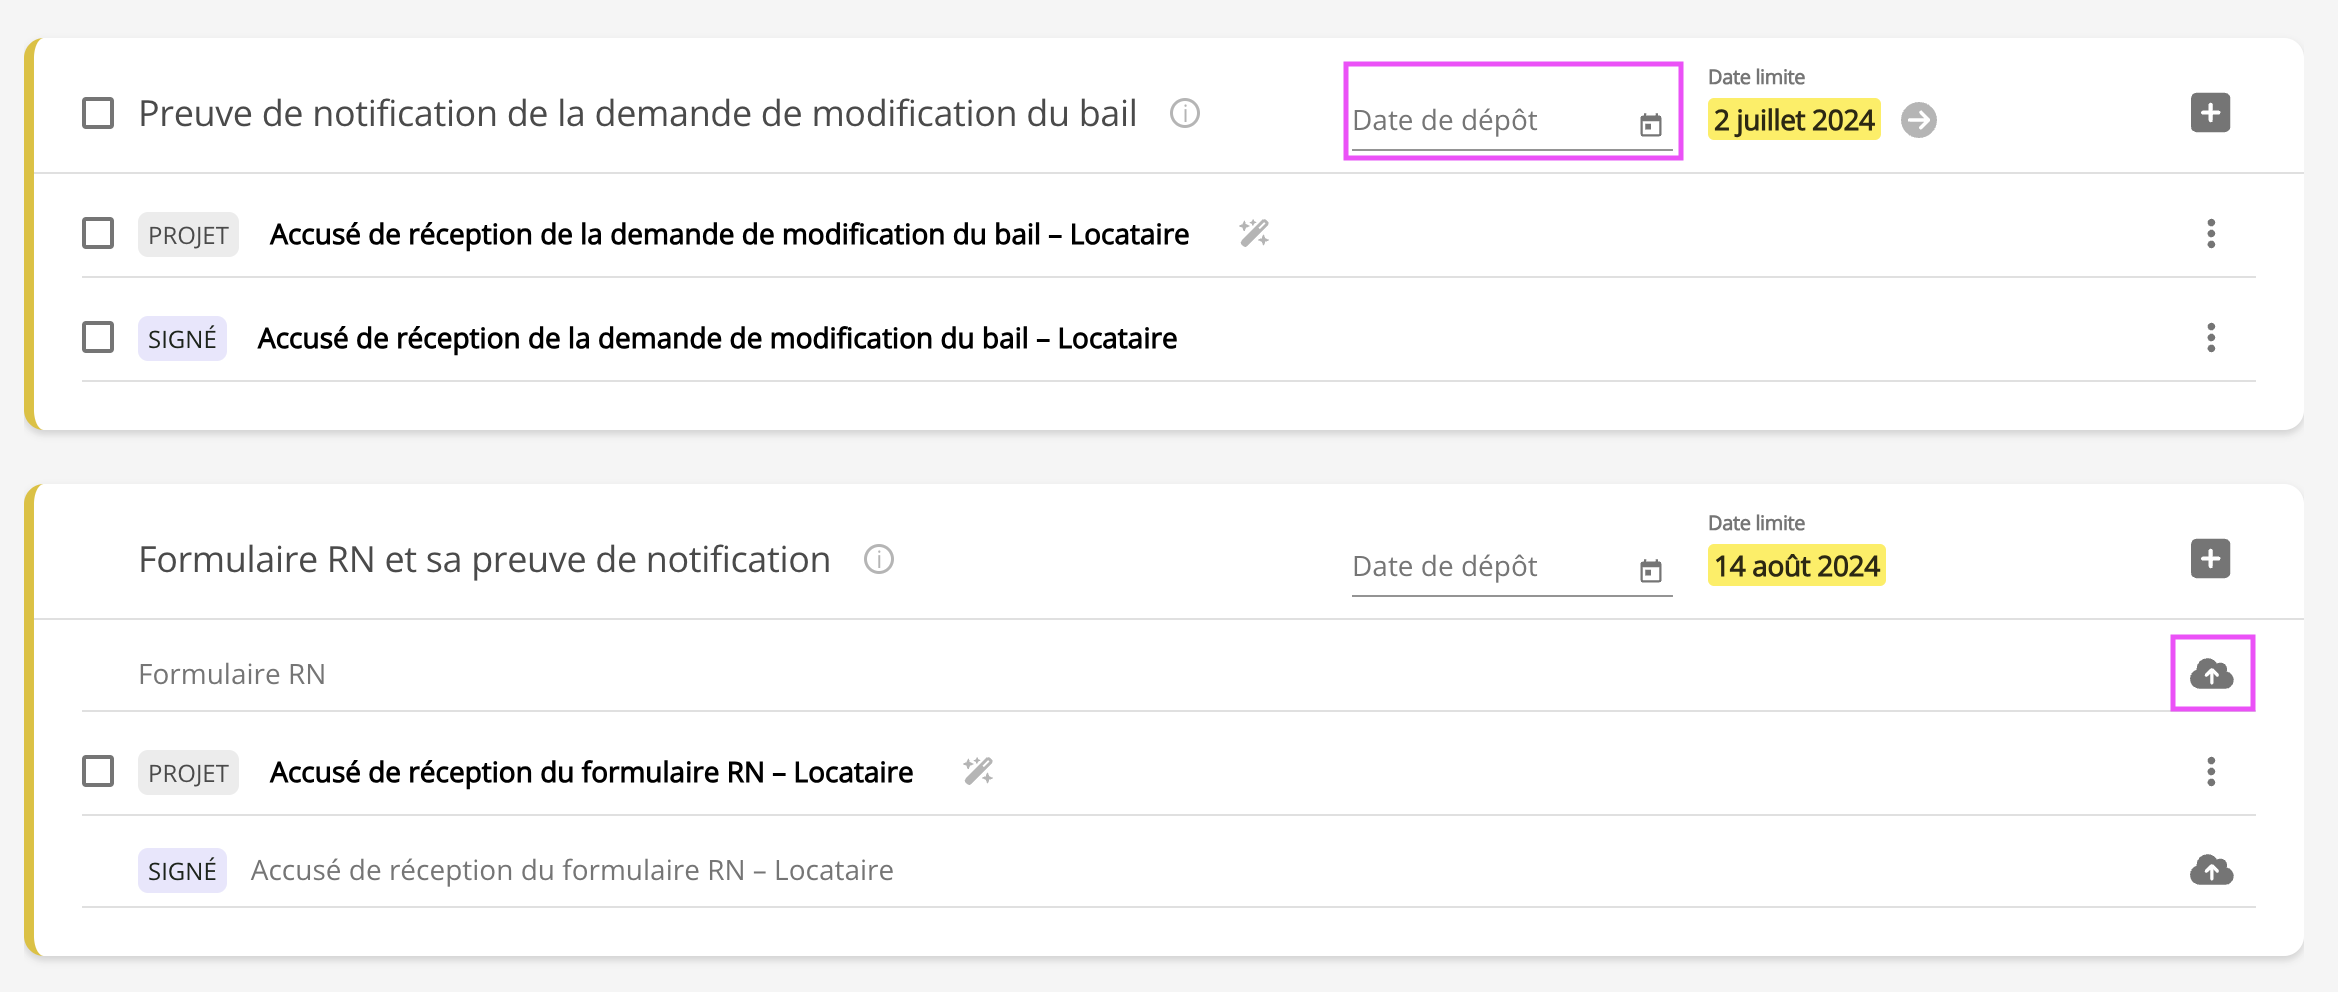Check the Preuve de notification section checkbox
Screen dimensions: 2338x992
click(x=98, y=114)
